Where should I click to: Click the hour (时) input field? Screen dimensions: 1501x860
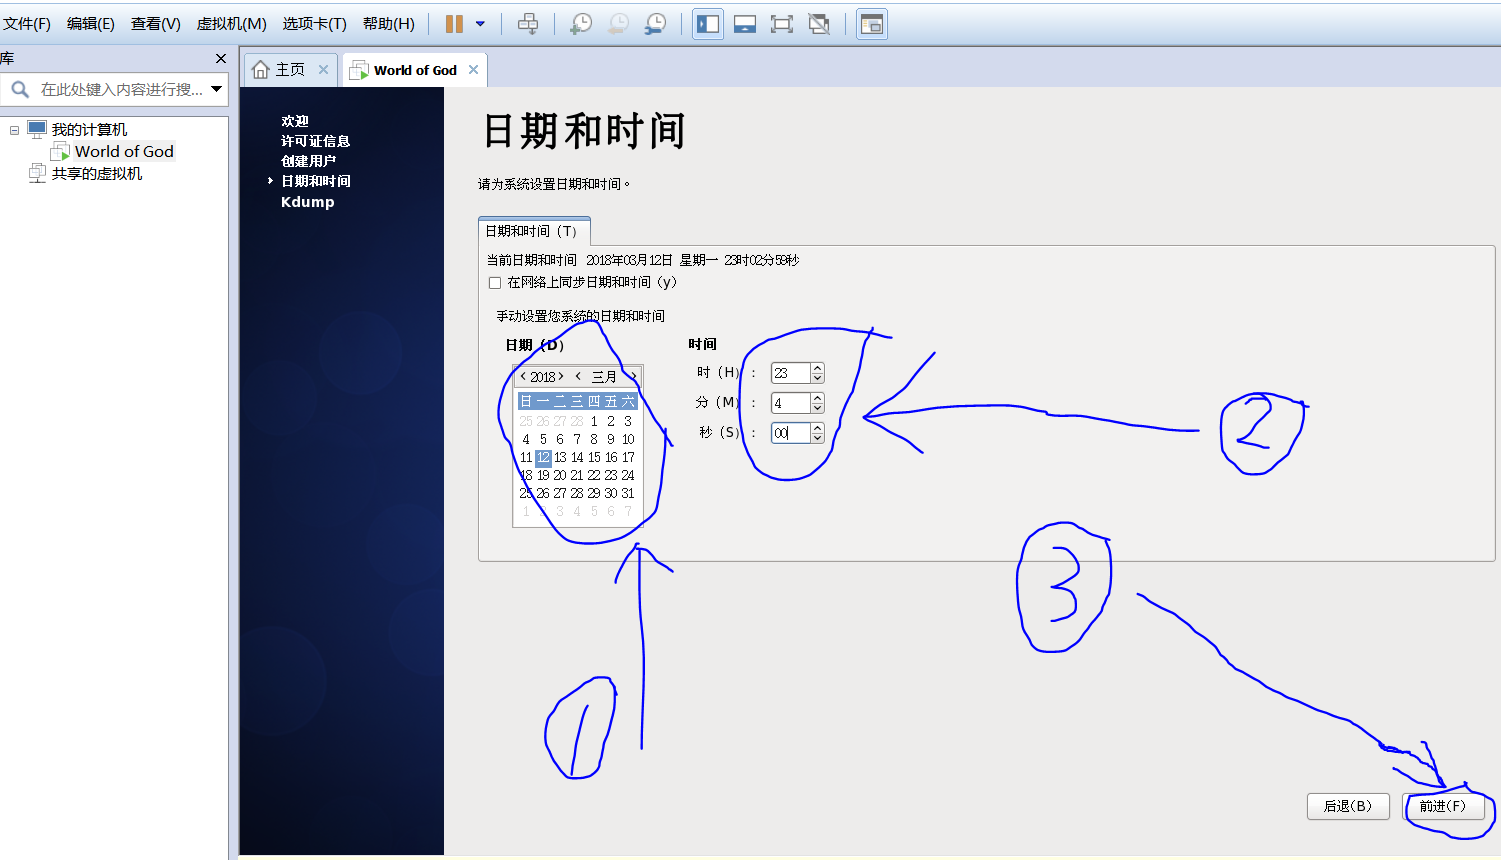790,373
